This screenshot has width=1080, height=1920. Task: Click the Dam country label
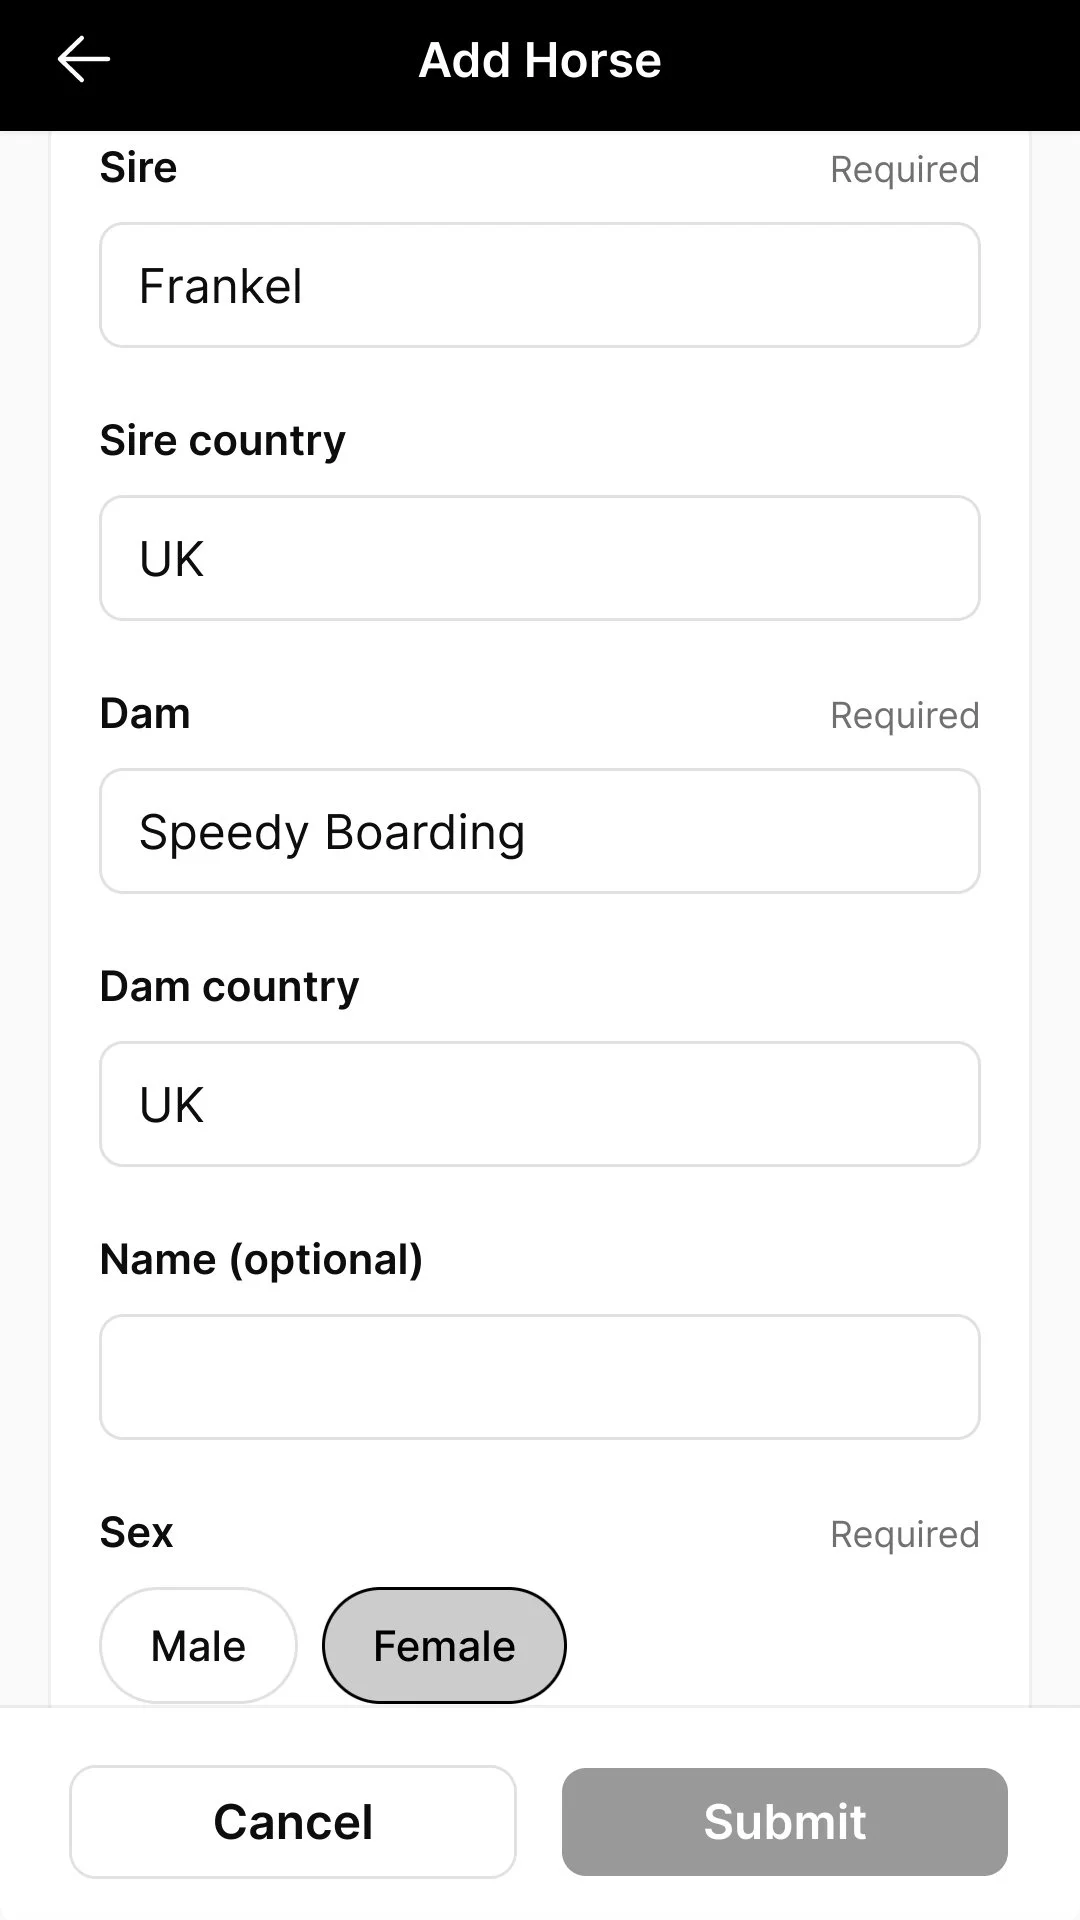[x=230, y=987]
